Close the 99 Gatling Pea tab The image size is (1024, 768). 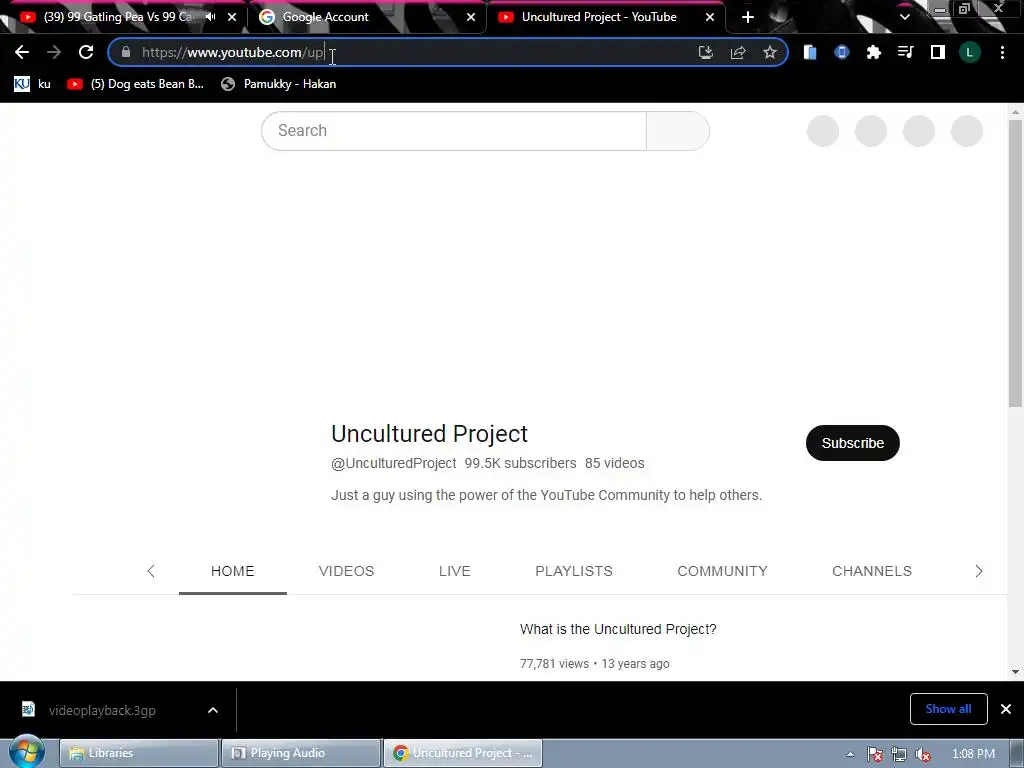tap(232, 17)
